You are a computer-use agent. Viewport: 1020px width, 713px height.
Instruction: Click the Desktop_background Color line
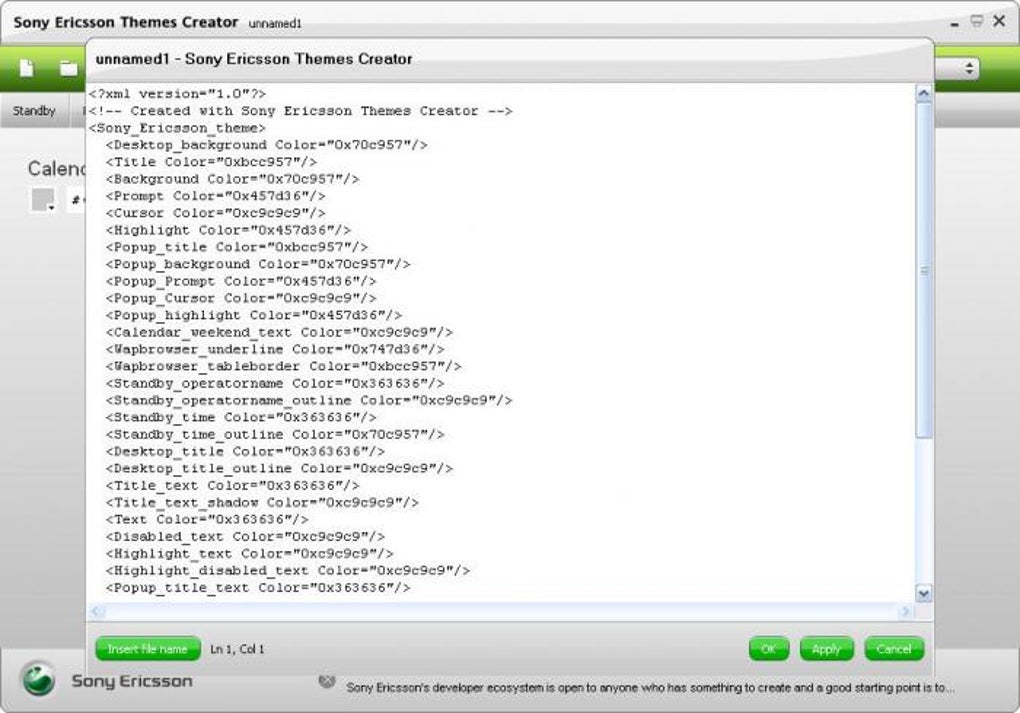pyautogui.click(x=267, y=145)
